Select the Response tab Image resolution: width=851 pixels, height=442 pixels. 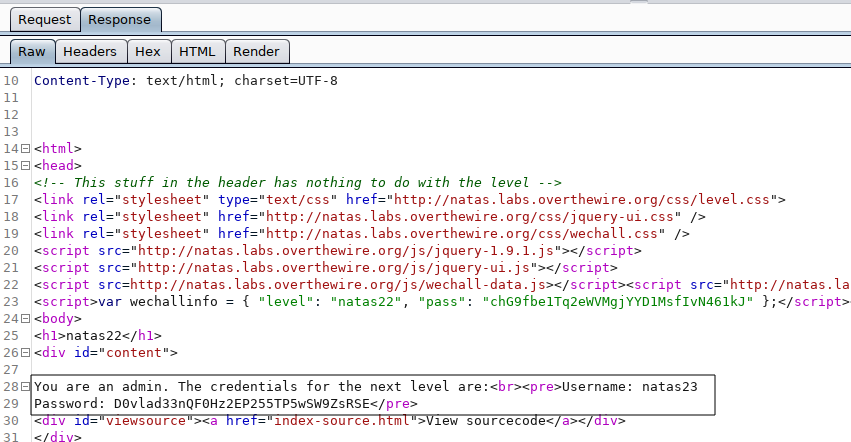point(120,20)
